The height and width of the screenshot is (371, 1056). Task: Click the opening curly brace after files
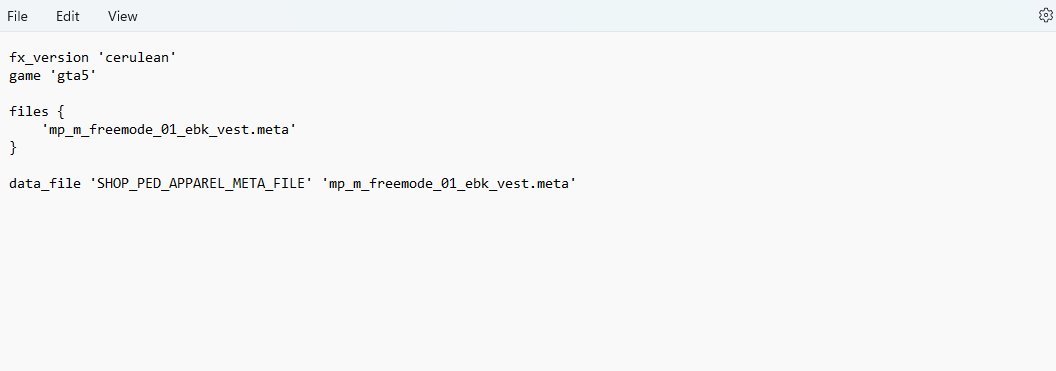(61, 112)
